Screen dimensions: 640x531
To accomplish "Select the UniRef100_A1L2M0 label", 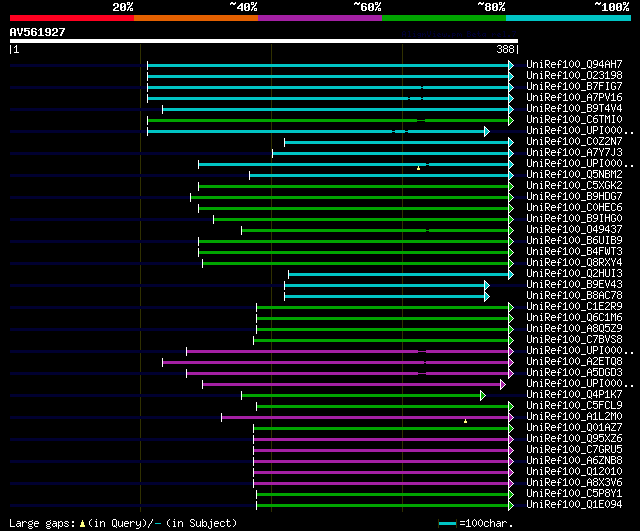I will (574, 417).
